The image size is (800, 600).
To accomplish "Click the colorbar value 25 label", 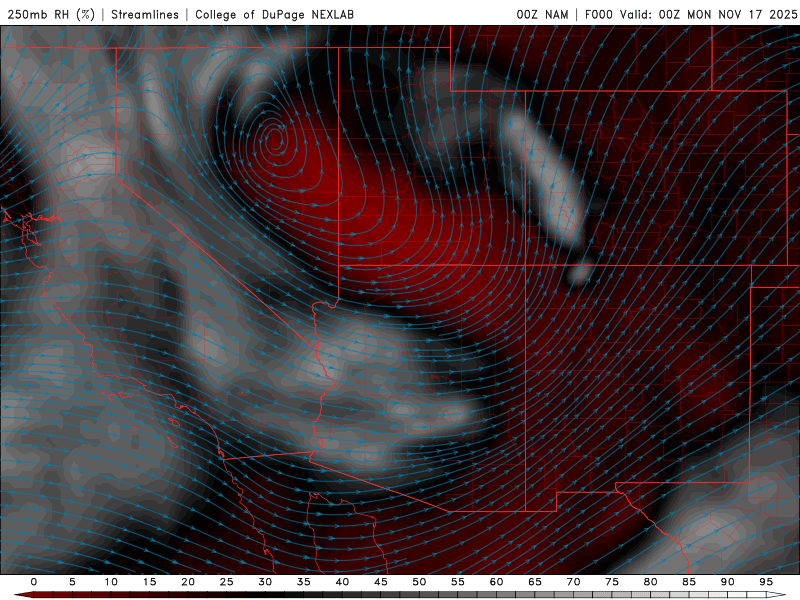I will coord(227,582).
